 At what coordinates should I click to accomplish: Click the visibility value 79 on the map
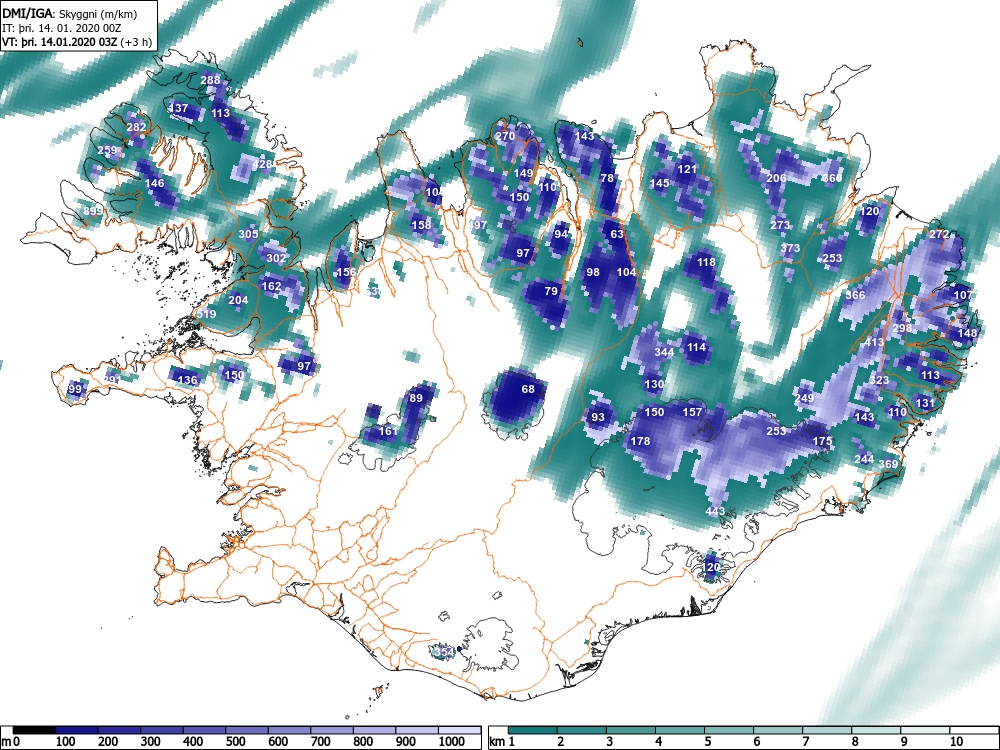pos(551,291)
